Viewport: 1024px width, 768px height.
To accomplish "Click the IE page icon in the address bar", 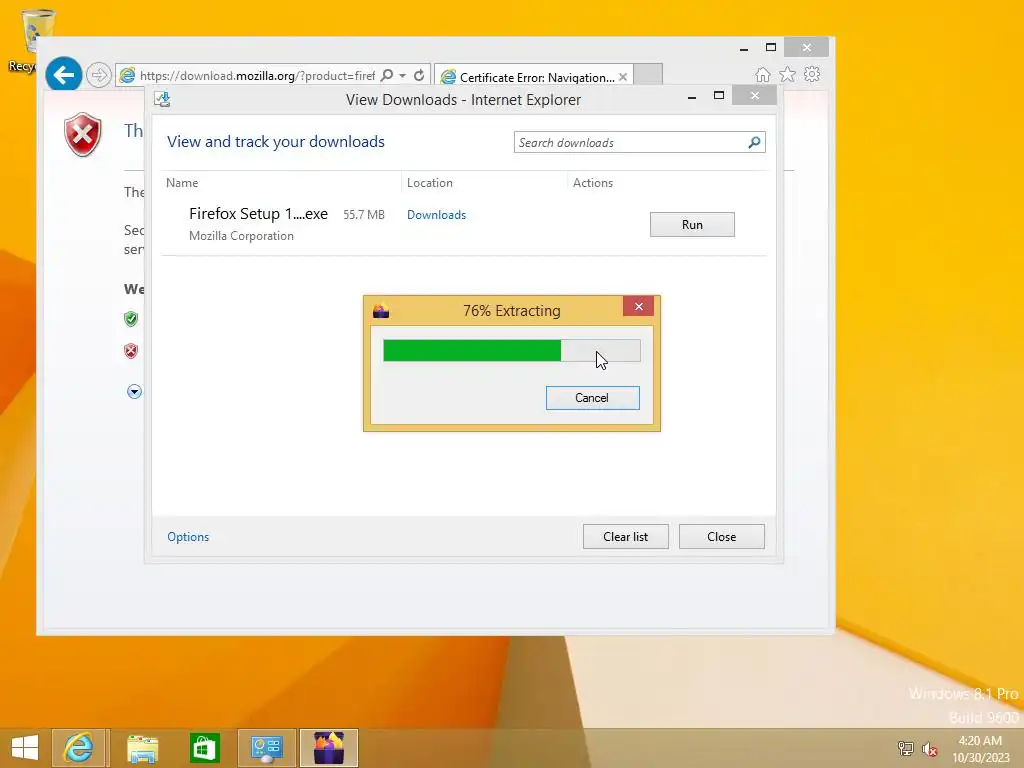I will coord(127,76).
